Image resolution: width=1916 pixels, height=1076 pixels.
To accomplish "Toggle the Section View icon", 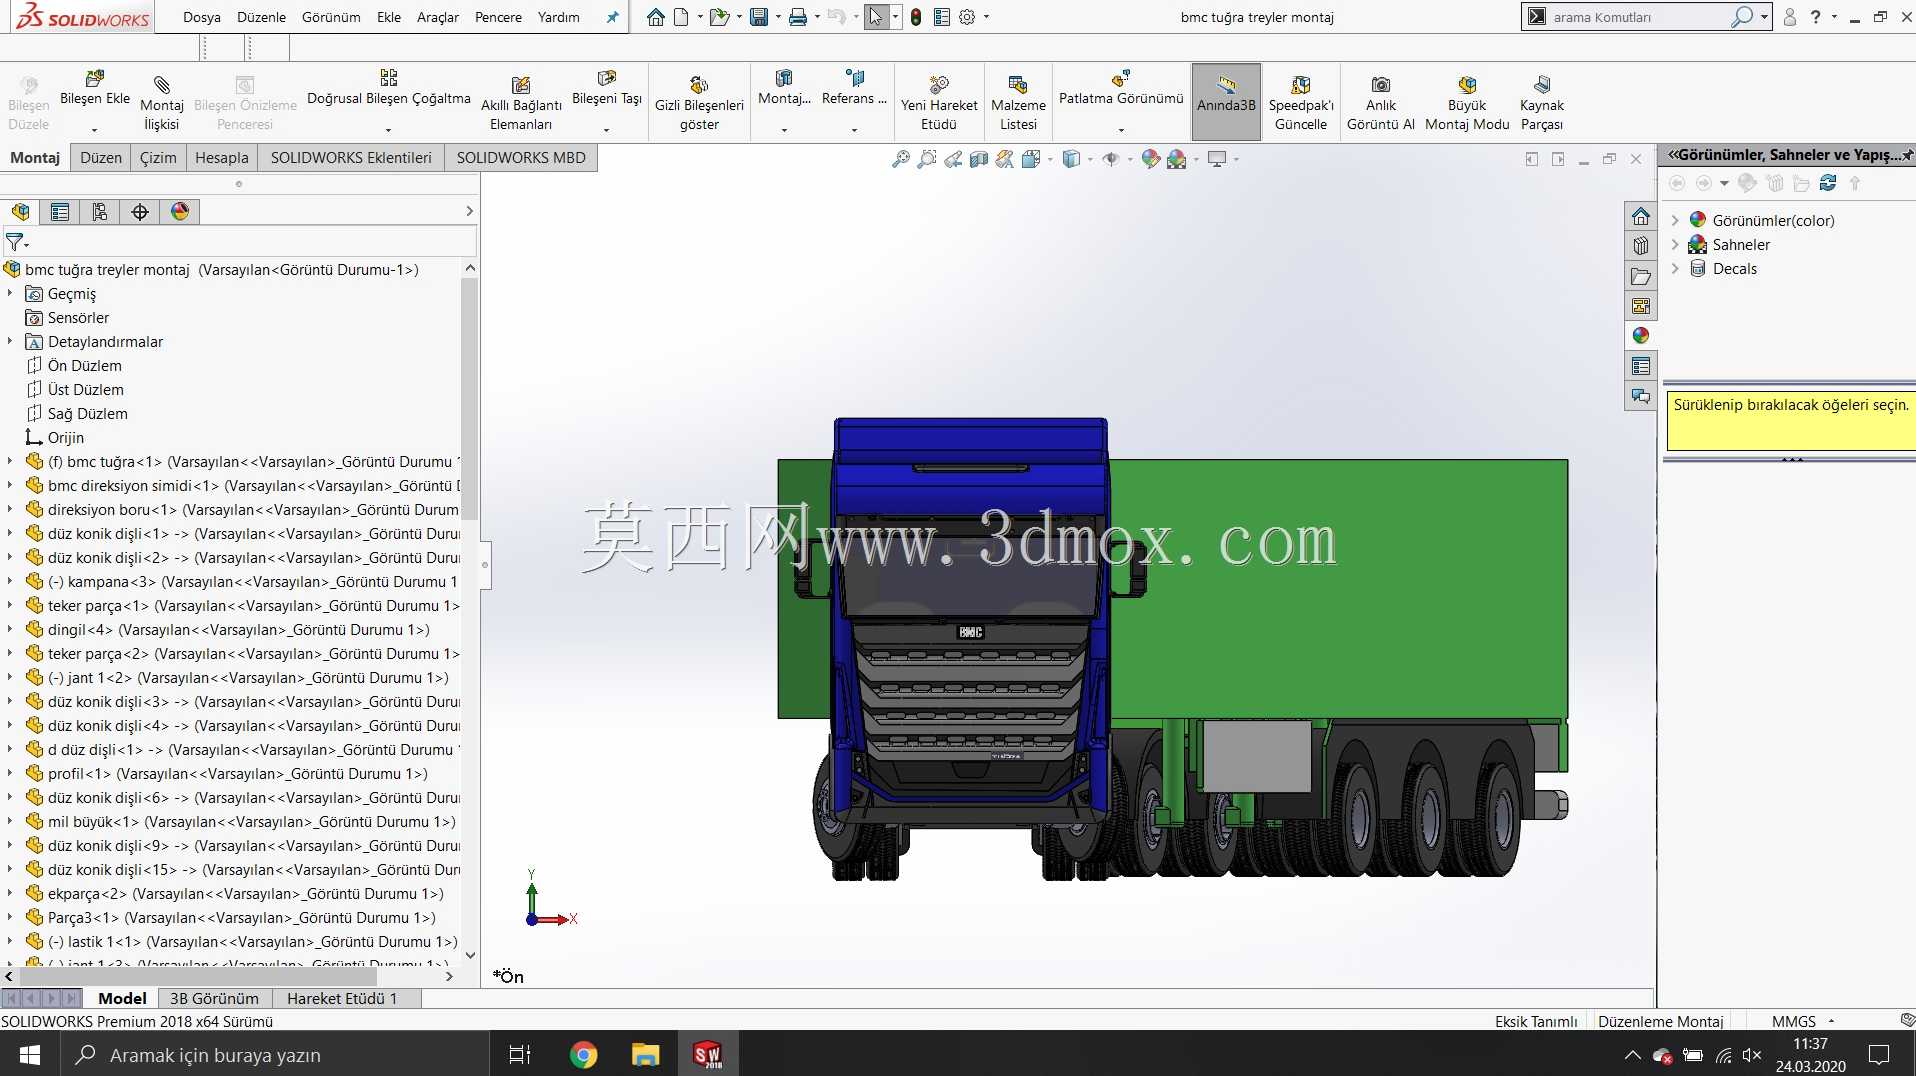I will (x=979, y=159).
